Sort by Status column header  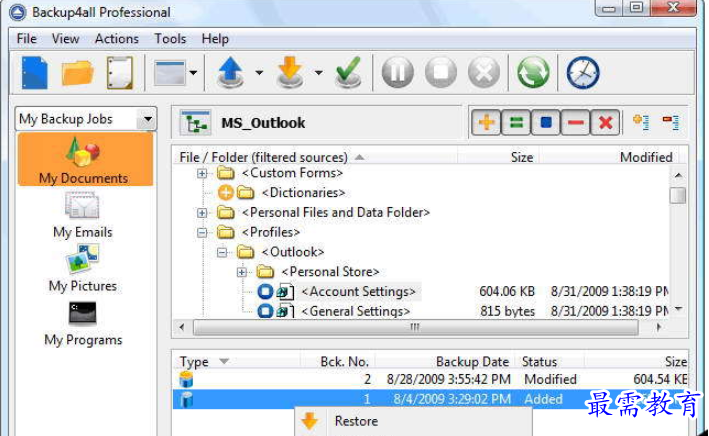coord(550,362)
